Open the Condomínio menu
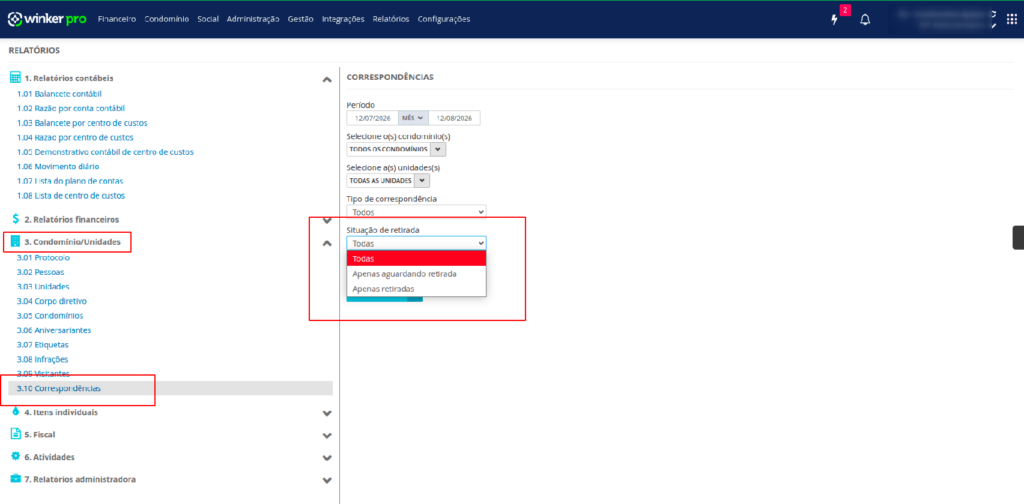1024x504 pixels. click(167, 19)
